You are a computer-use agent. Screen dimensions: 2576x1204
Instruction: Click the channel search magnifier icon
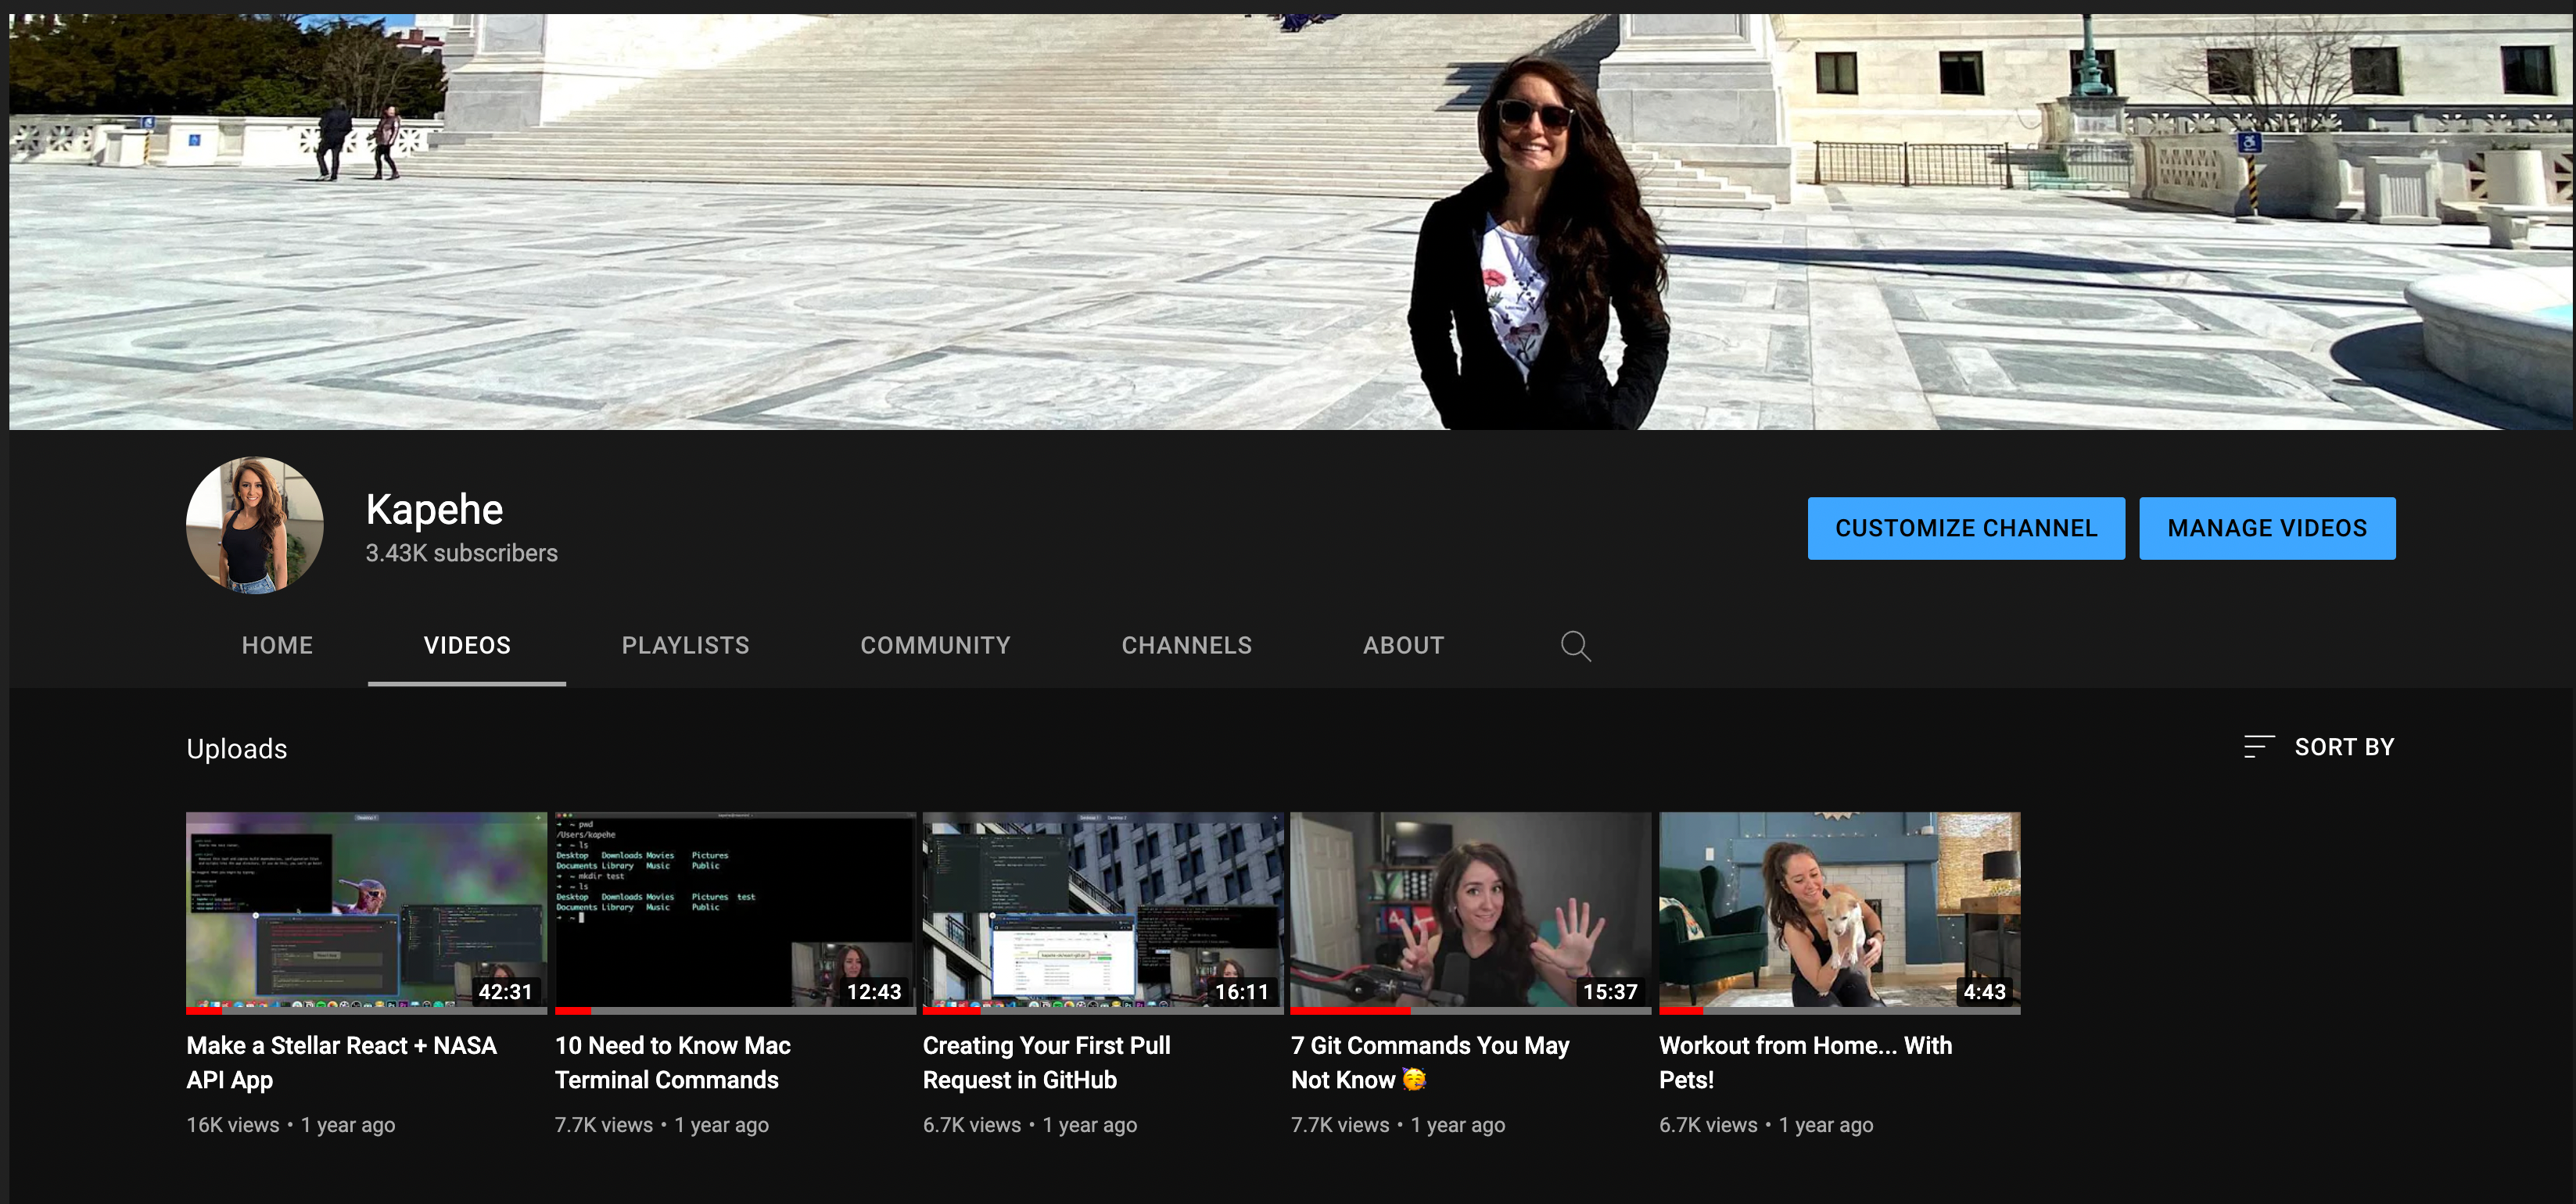click(x=1575, y=646)
